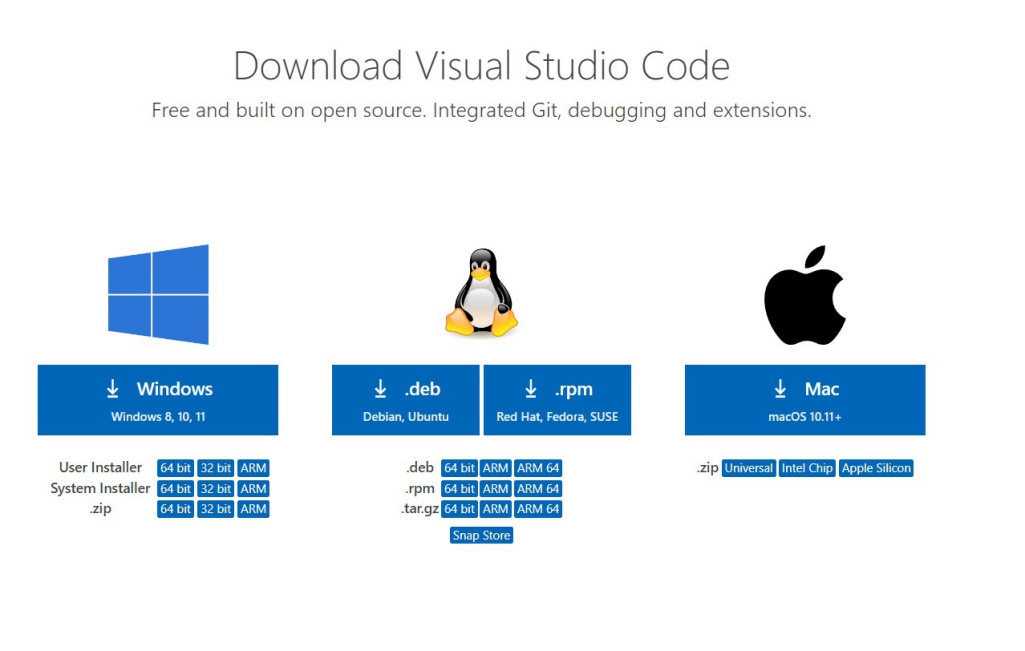1025x651 pixels.
Task: Click the '.tar.gz' label
Action: (420, 509)
